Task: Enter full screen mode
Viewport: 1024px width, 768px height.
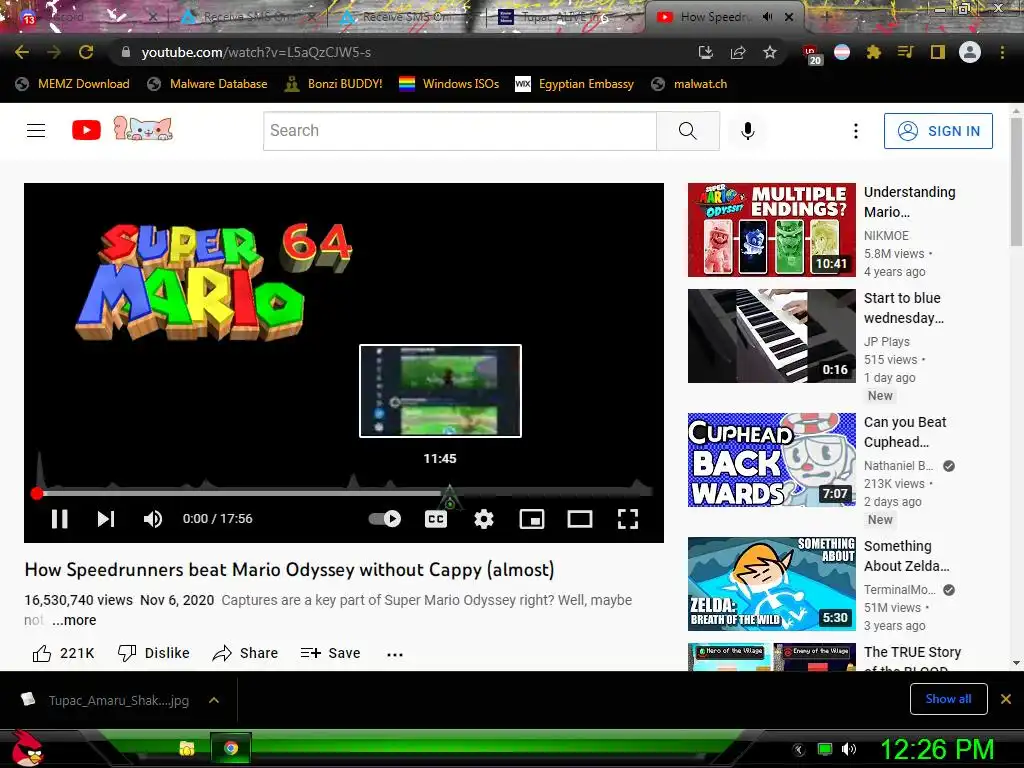Action: point(628,519)
